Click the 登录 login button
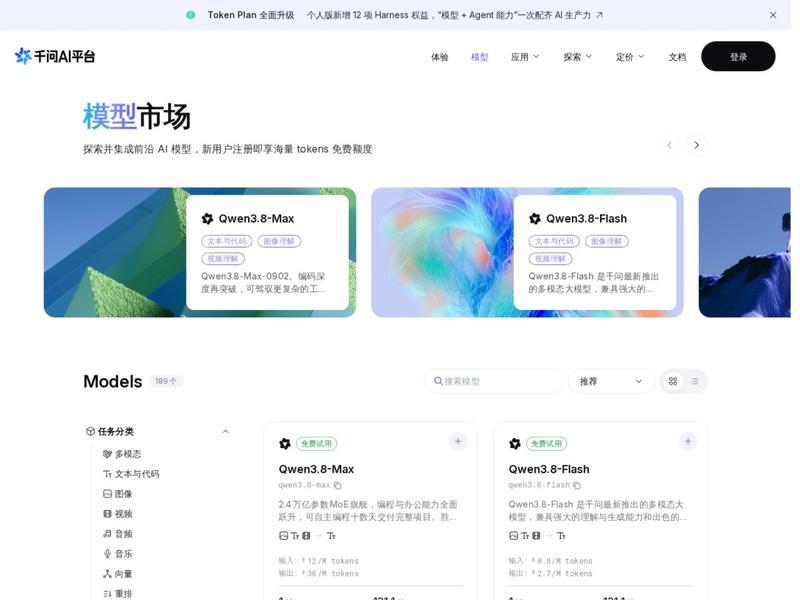800x600 pixels. [x=738, y=57]
